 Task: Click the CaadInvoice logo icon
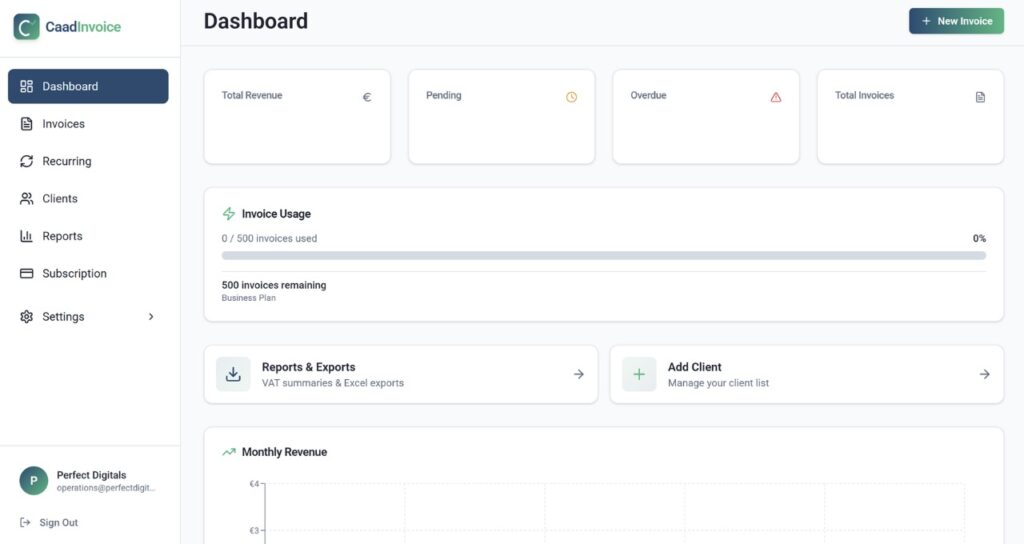click(x=27, y=27)
